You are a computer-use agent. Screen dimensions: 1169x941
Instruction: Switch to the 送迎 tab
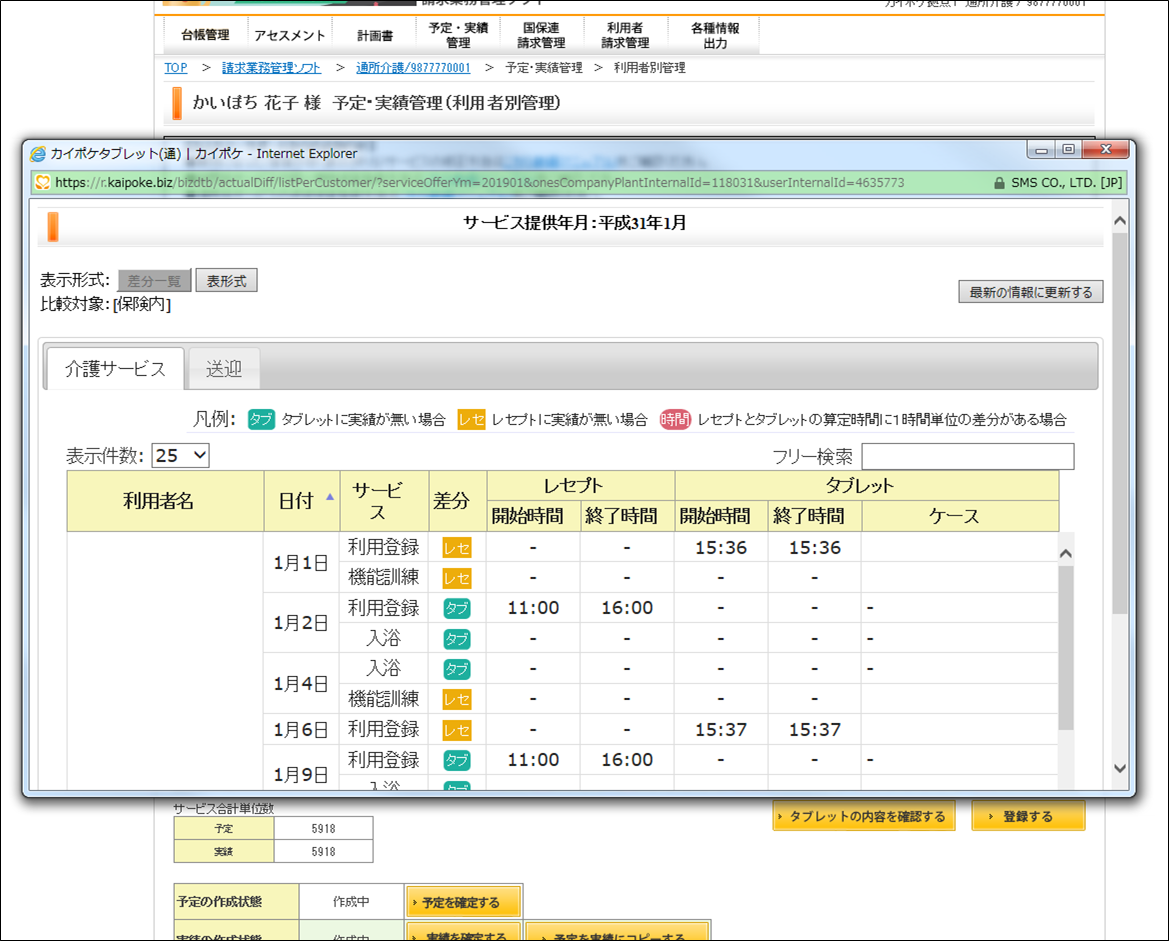coord(224,368)
